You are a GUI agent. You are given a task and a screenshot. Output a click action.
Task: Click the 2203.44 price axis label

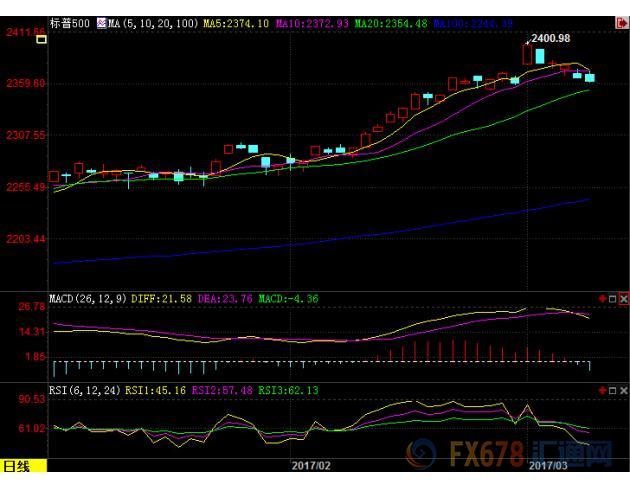[x=25, y=239]
